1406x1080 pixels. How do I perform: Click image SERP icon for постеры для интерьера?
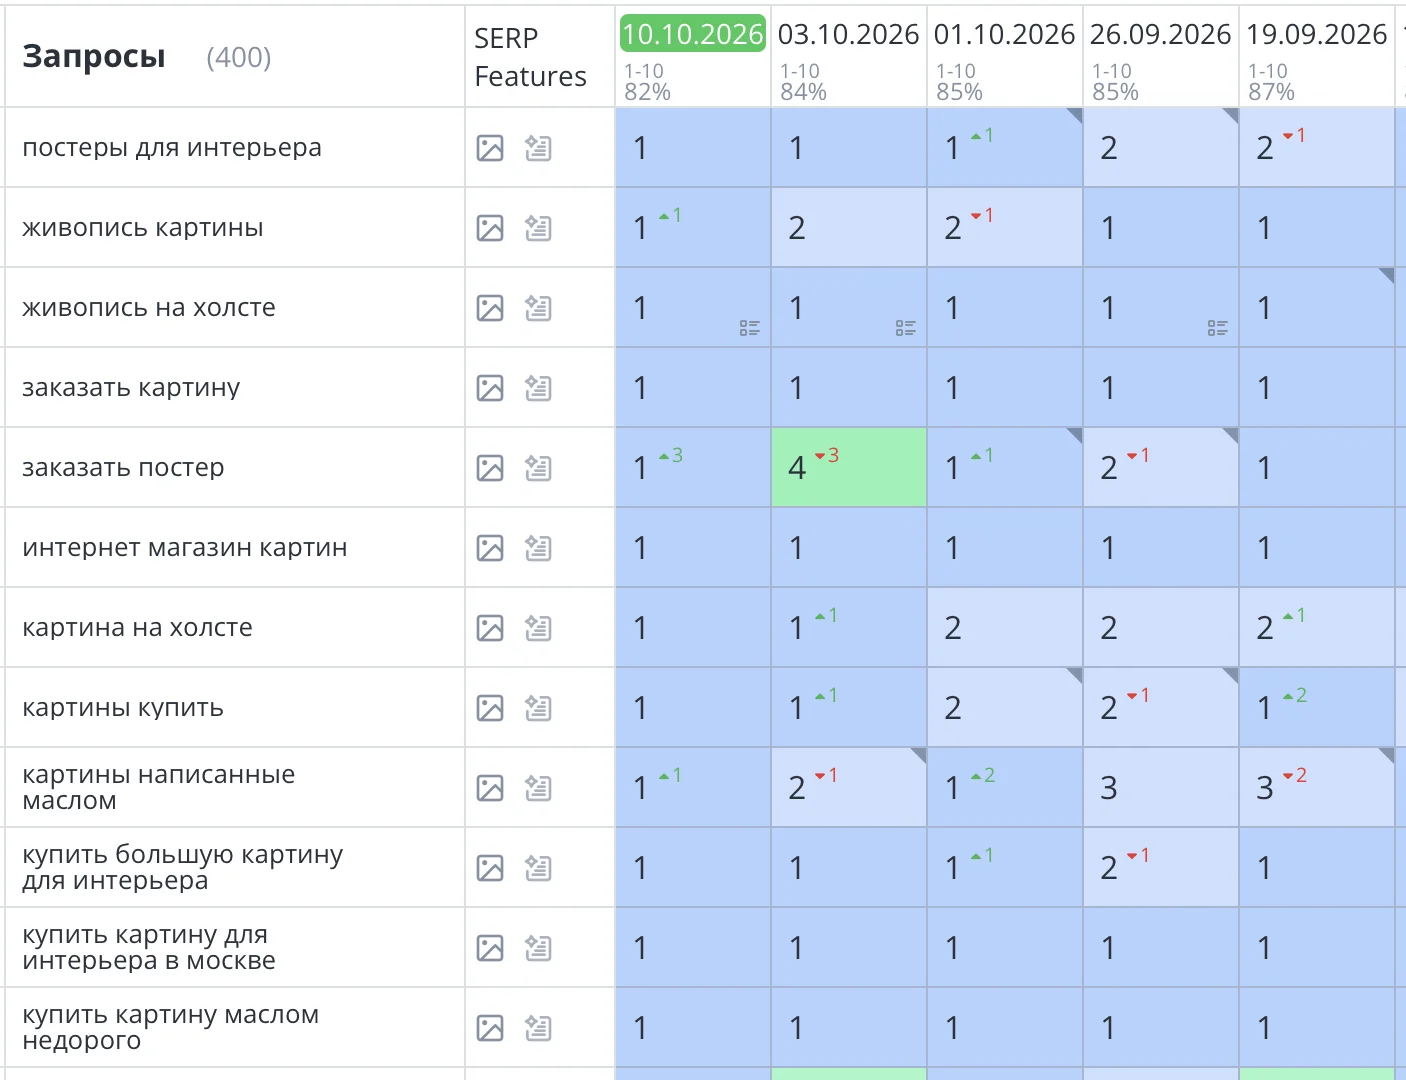[490, 148]
